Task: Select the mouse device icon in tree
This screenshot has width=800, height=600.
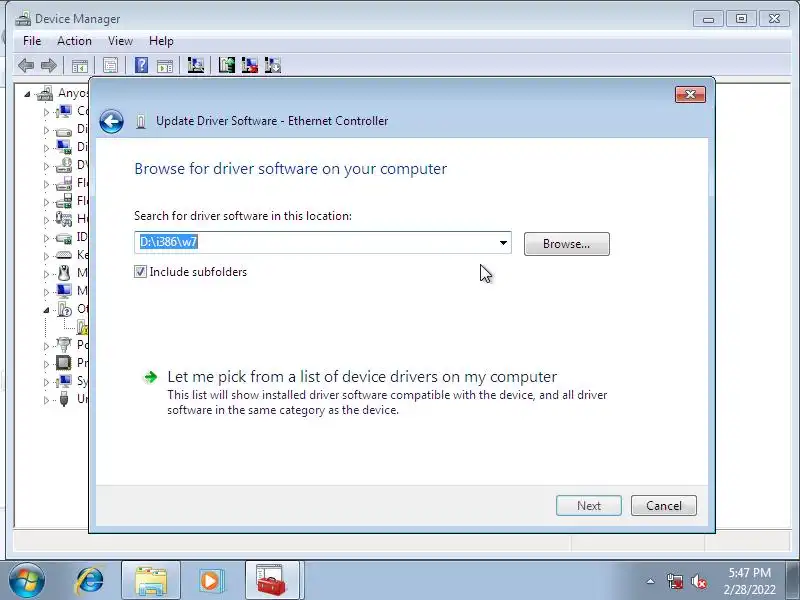Action: click(64, 273)
